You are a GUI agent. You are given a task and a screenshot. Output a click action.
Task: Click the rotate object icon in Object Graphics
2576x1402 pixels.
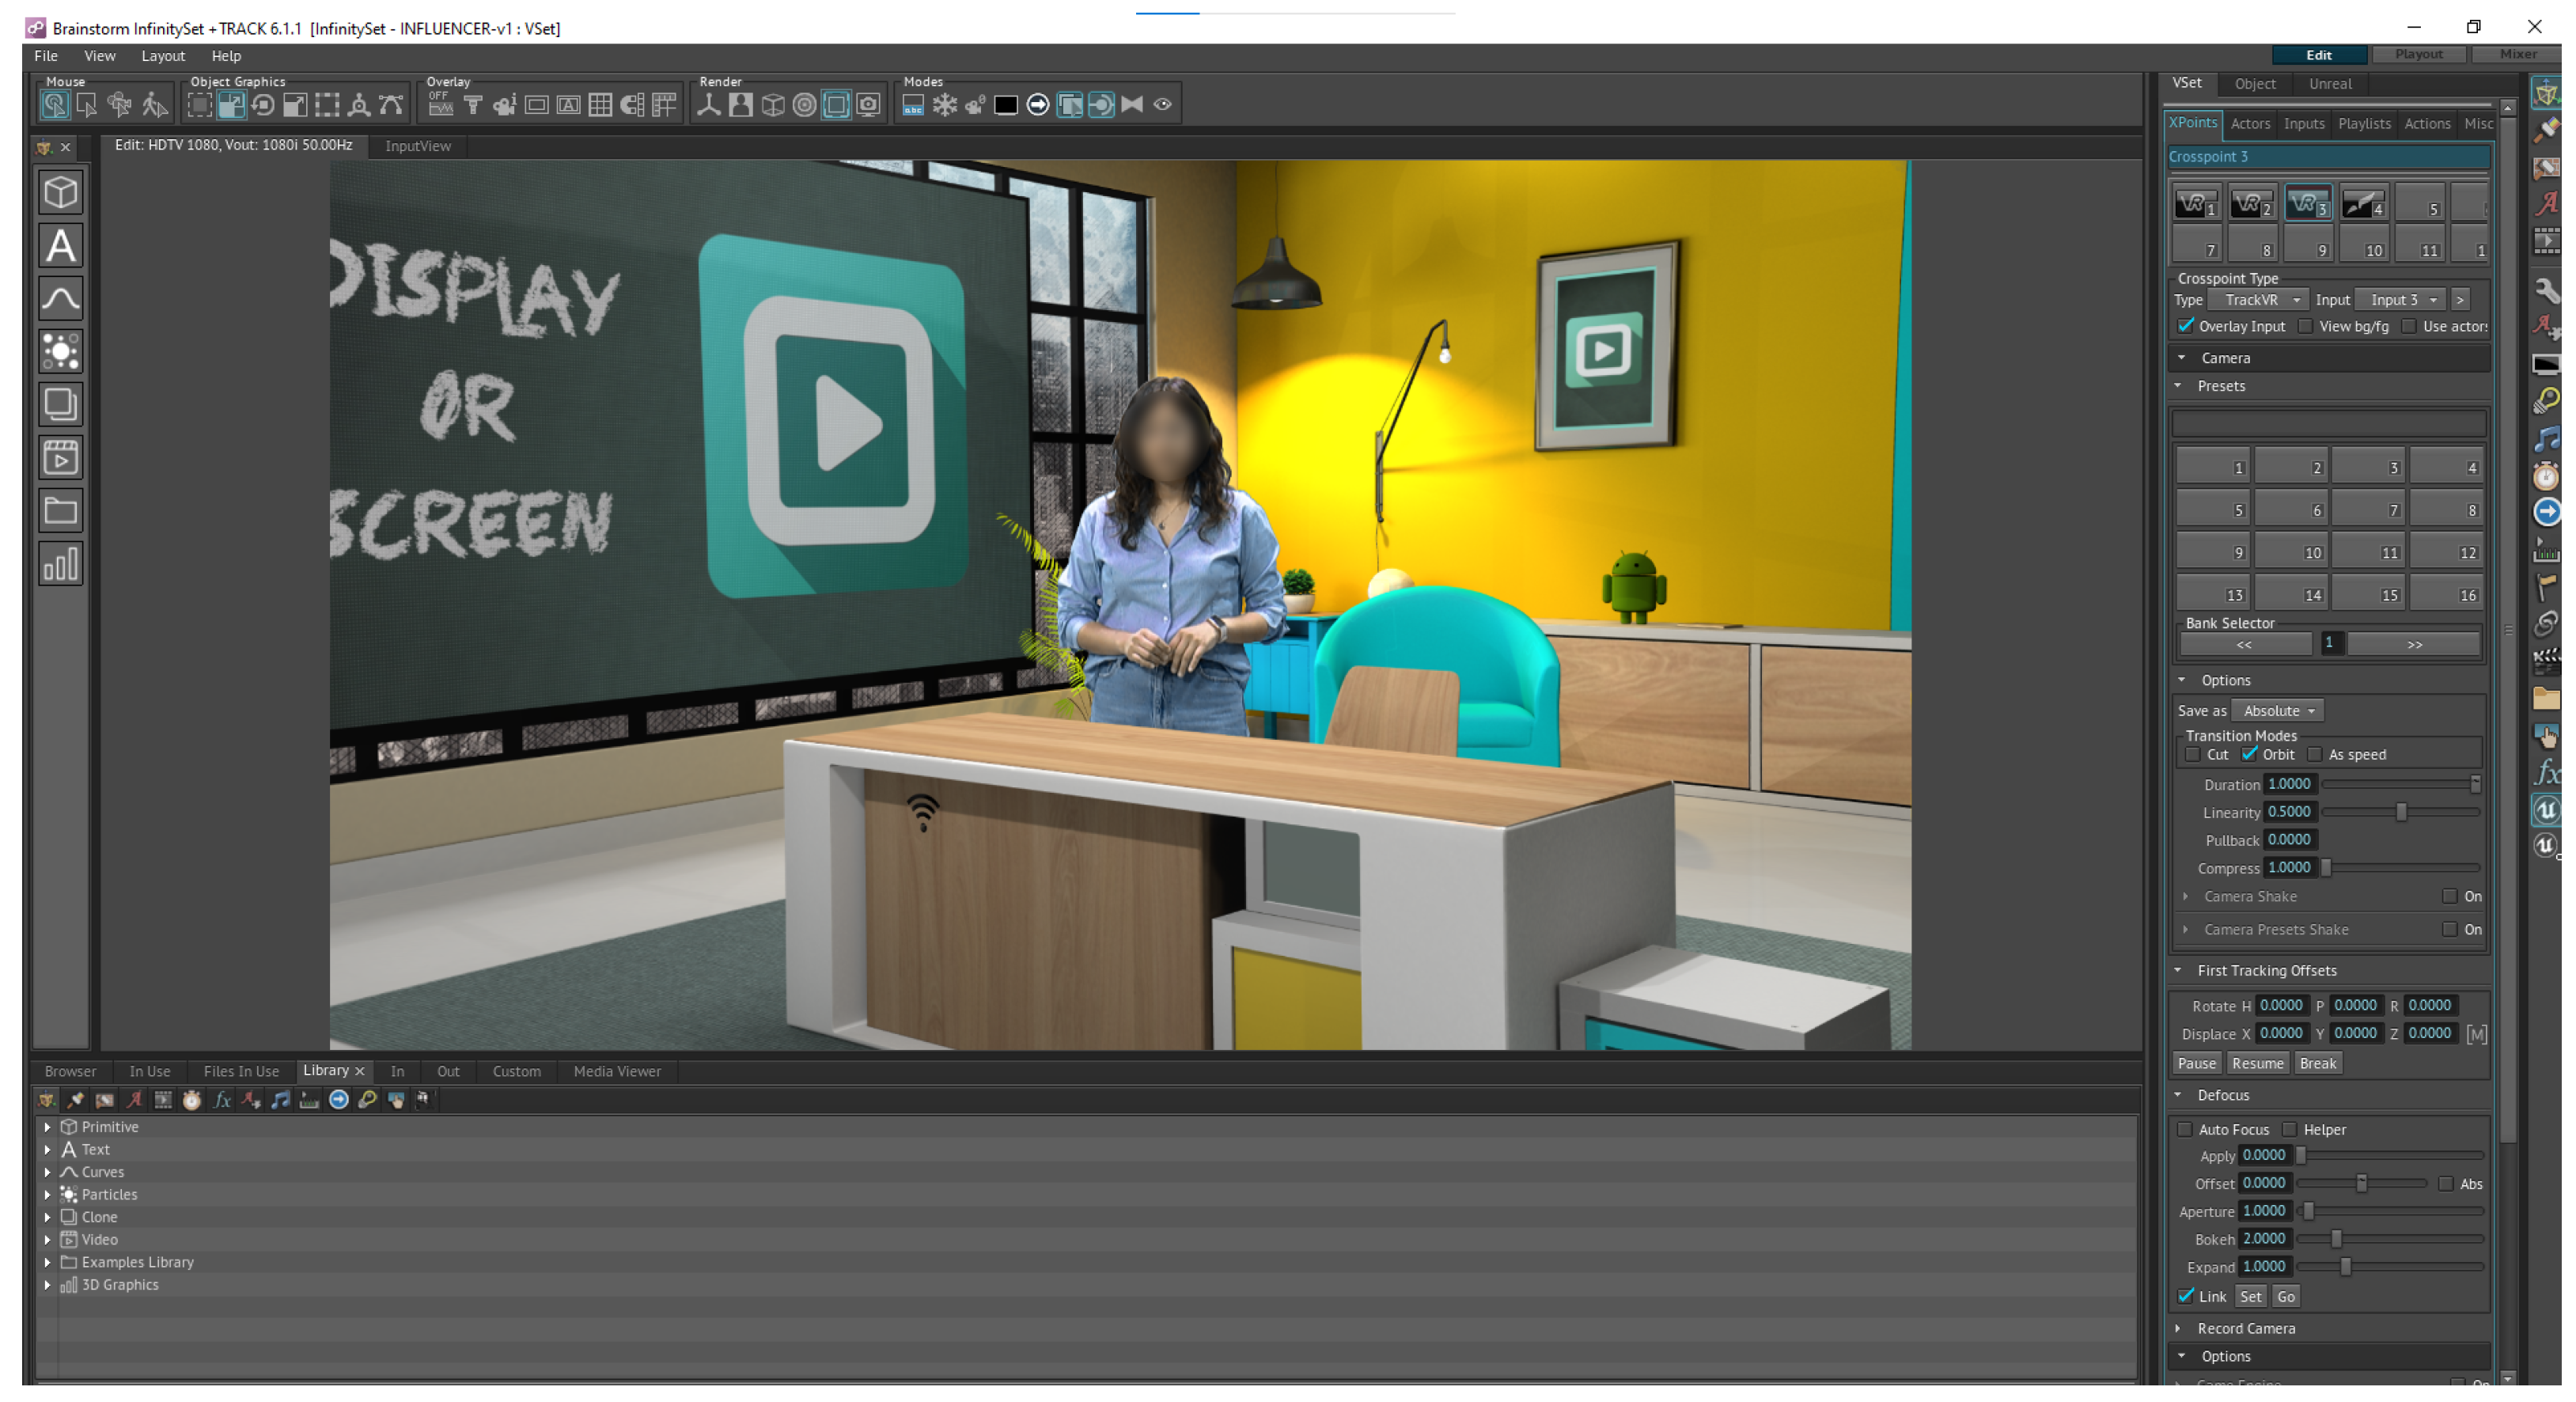click(263, 105)
